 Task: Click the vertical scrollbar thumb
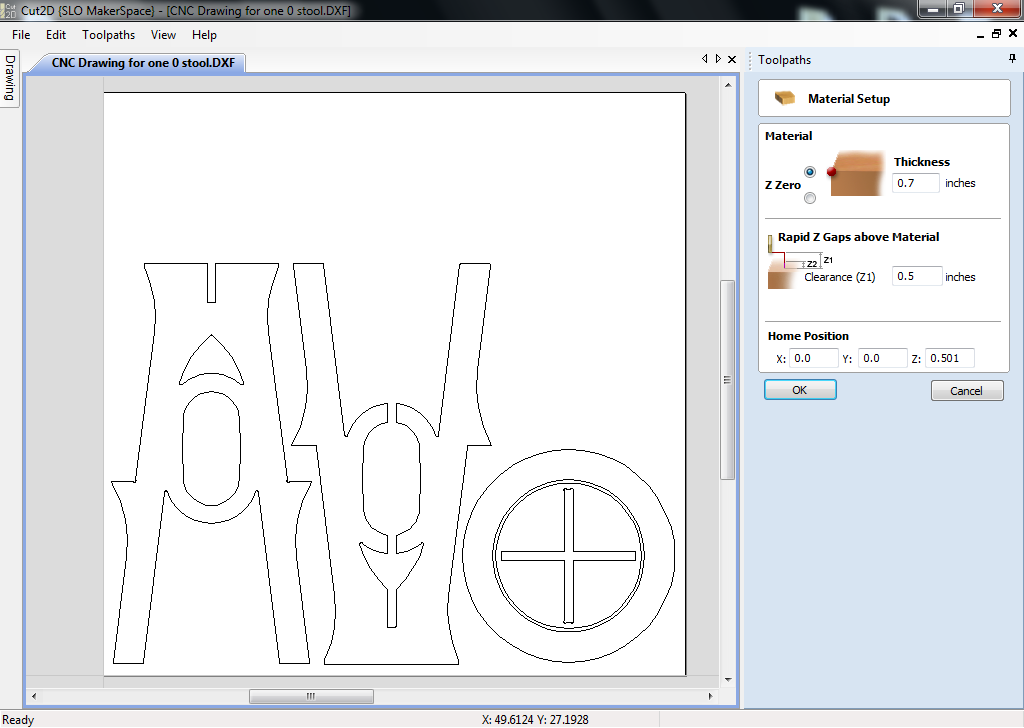[728, 380]
